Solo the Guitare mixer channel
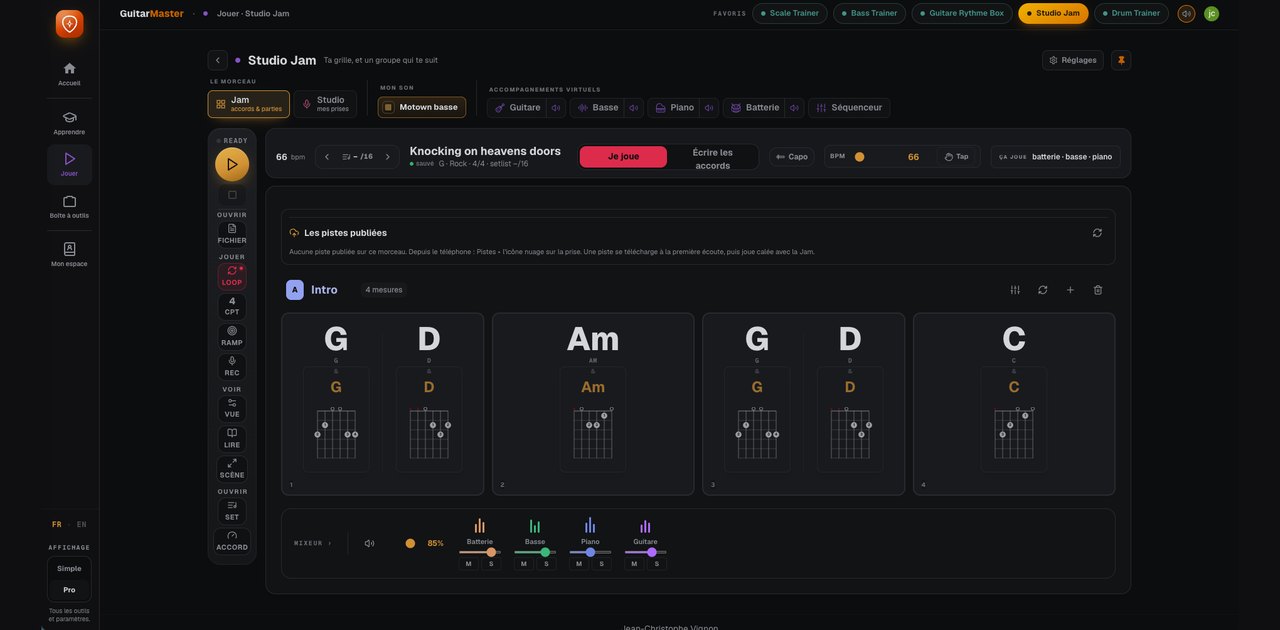Image resolution: width=1280 pixels, height=630 pixels. point(657,564)
